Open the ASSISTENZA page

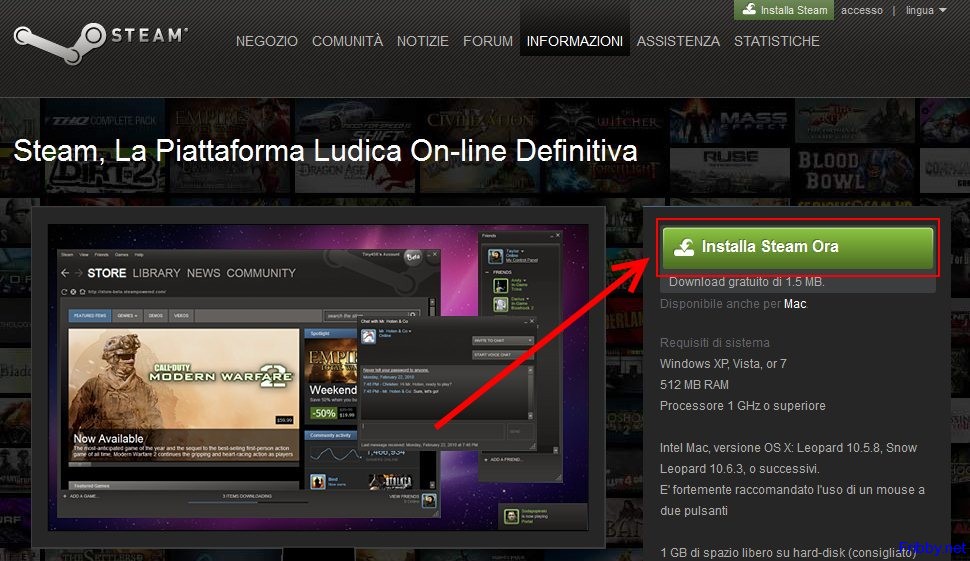click(x=678, y=41)
